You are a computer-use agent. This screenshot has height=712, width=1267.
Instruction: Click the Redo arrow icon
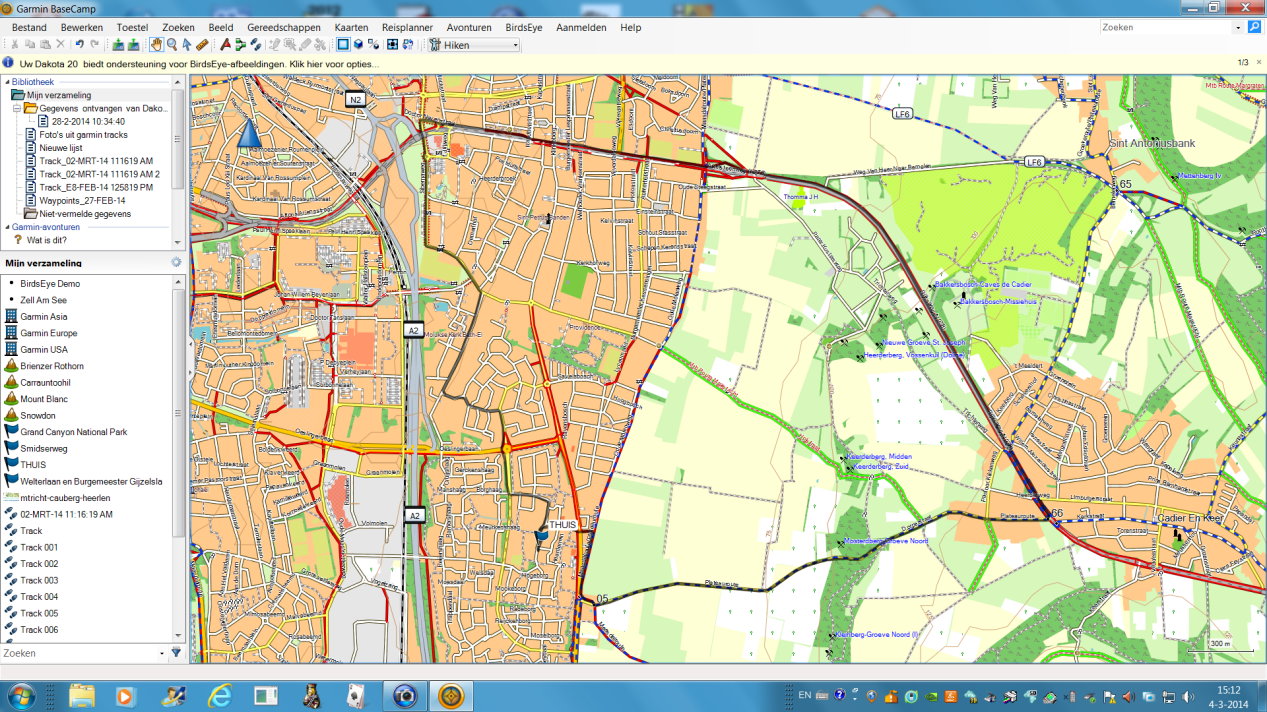[x=94, y=44]
